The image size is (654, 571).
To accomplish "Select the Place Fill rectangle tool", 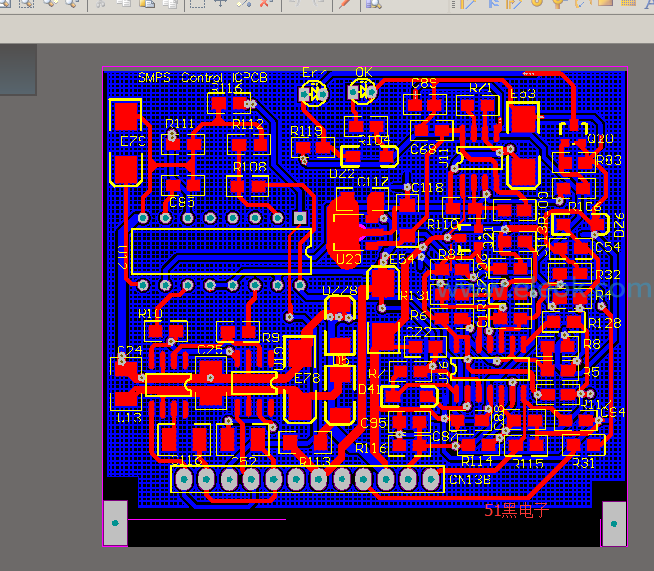I will [605, 3].
